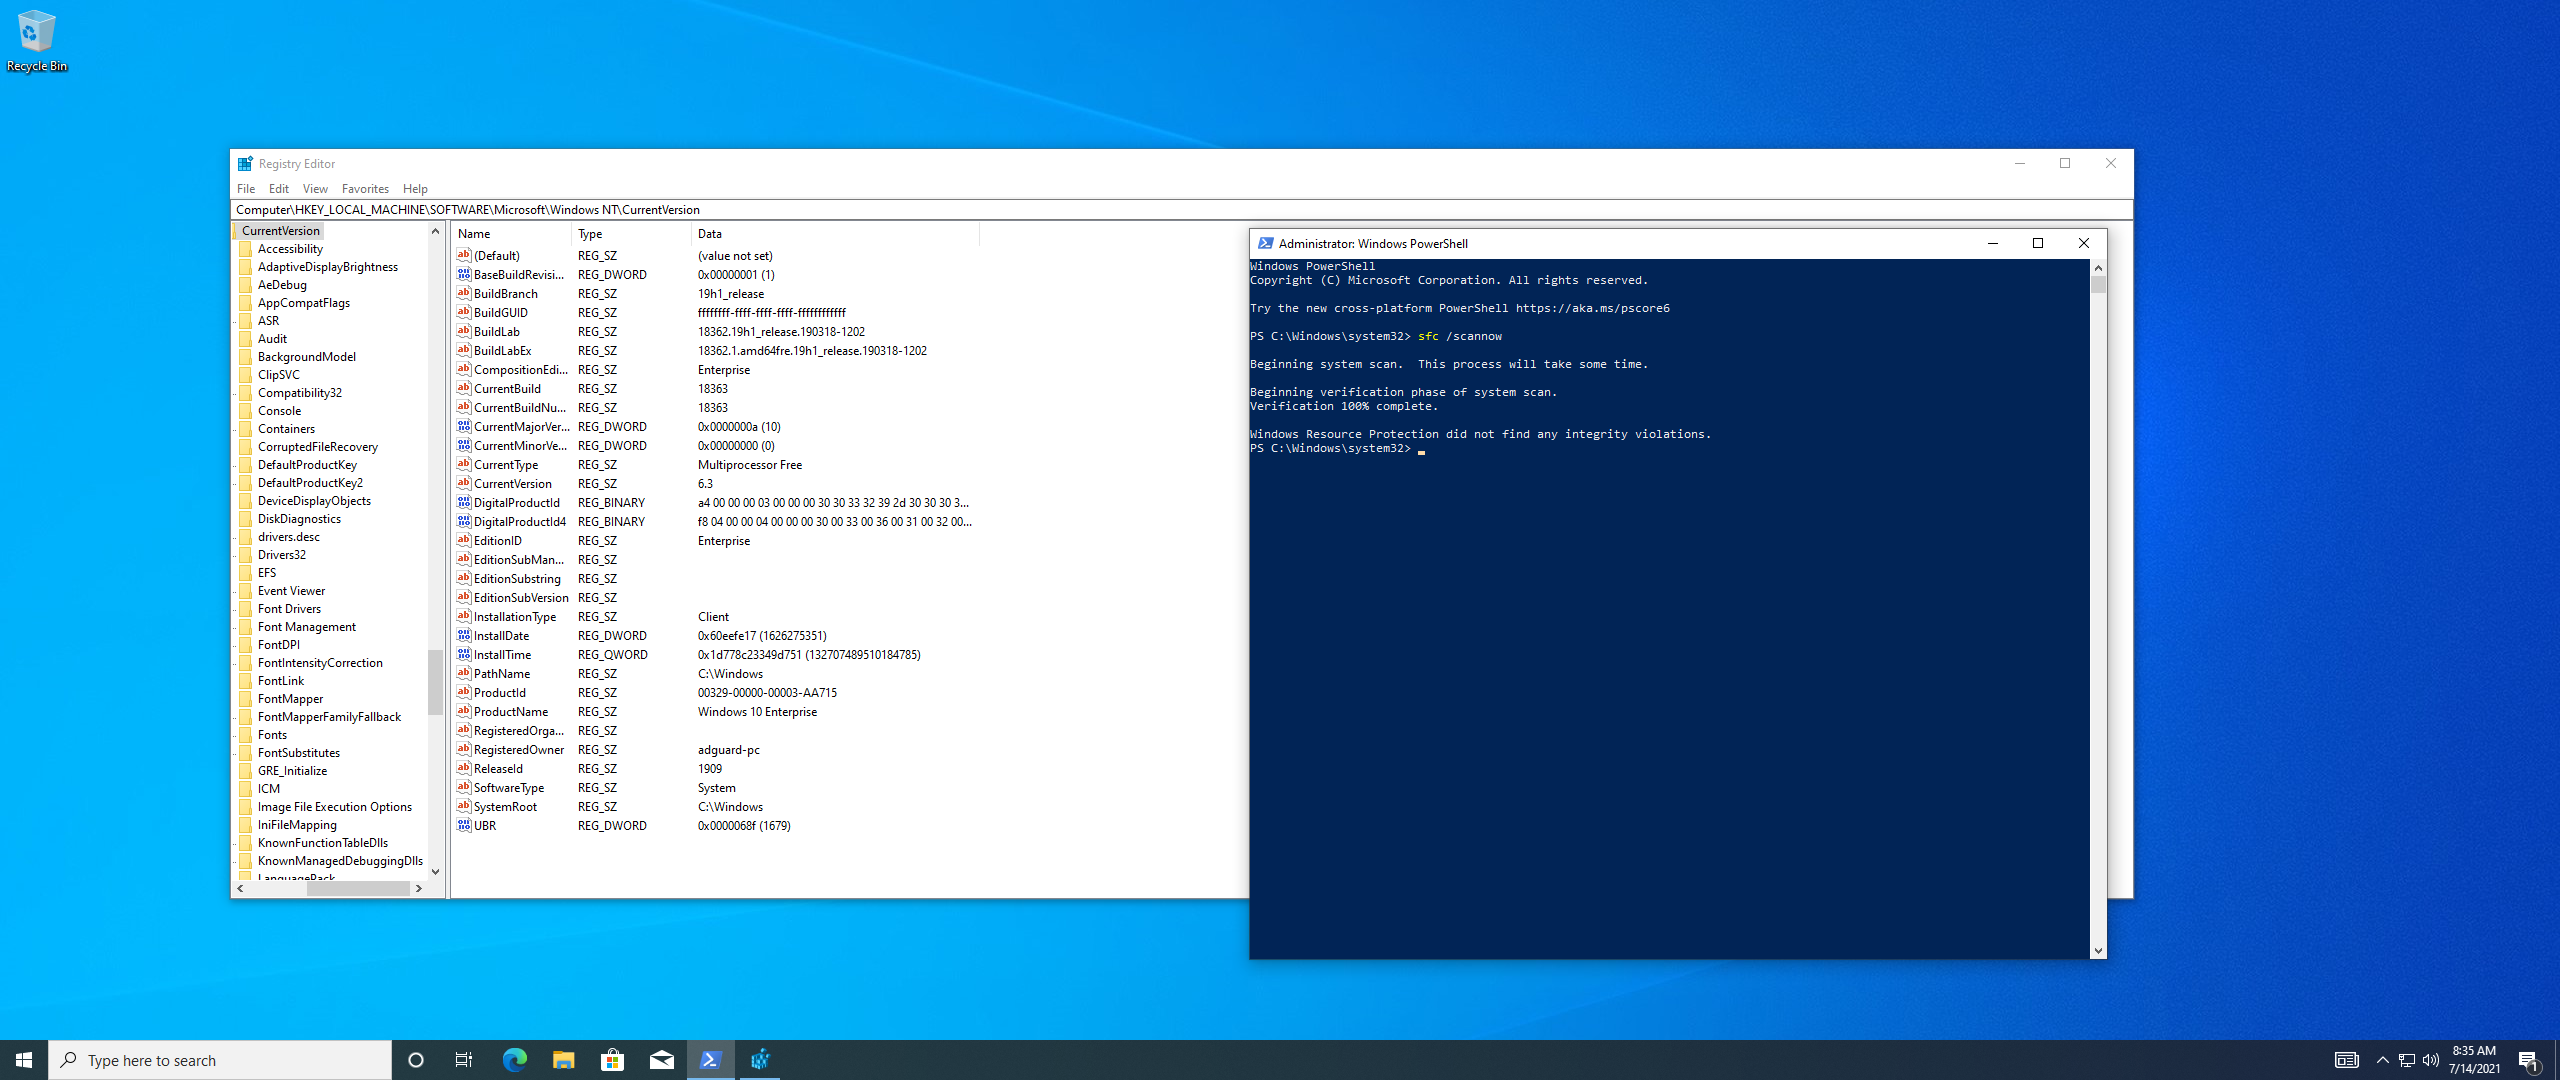Open the Action Center notifications
Viewport: 2560px width, 1080px height.
click(2529, 1060)
